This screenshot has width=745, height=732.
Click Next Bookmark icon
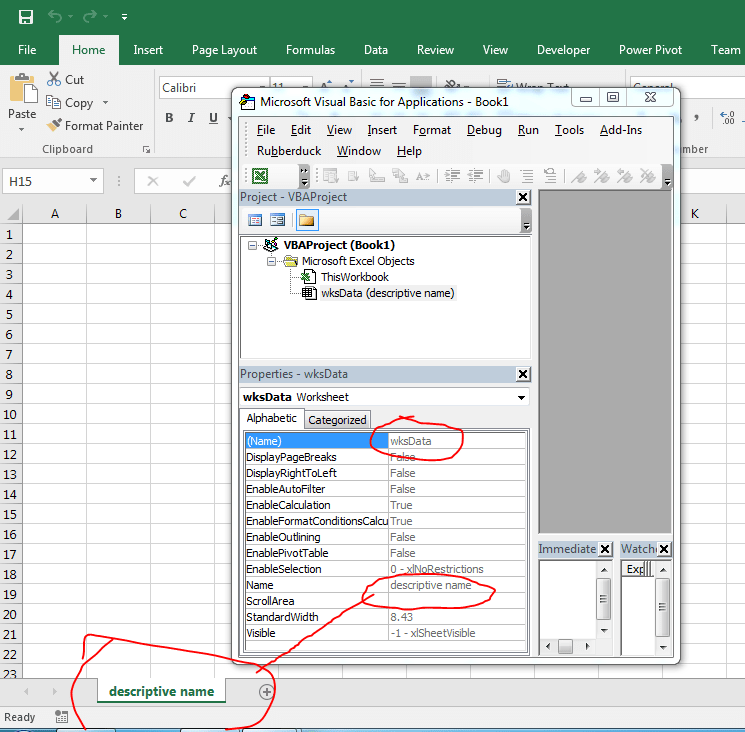(602, 176)
